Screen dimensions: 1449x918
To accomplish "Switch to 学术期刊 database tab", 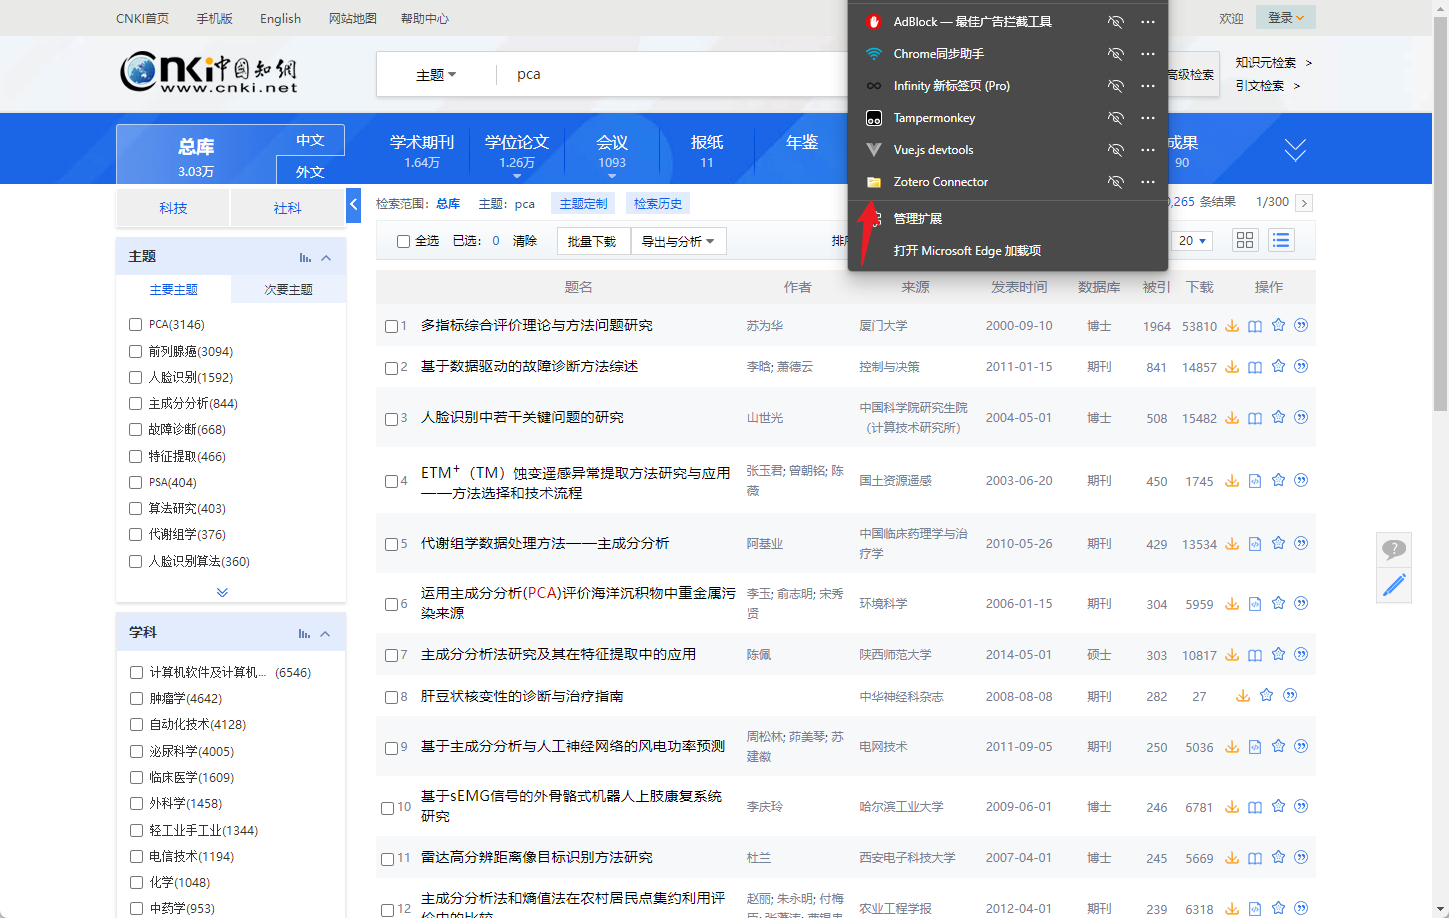I will 422,150.
